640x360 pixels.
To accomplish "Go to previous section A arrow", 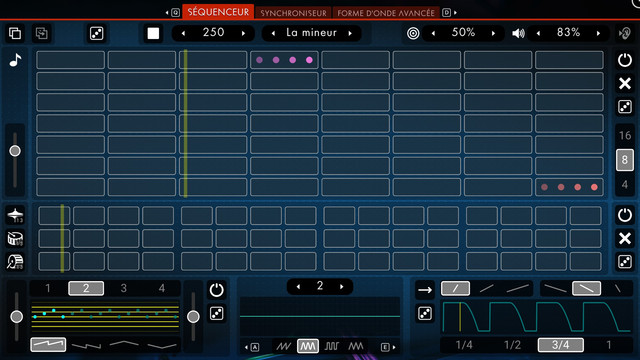I will 252,347.
